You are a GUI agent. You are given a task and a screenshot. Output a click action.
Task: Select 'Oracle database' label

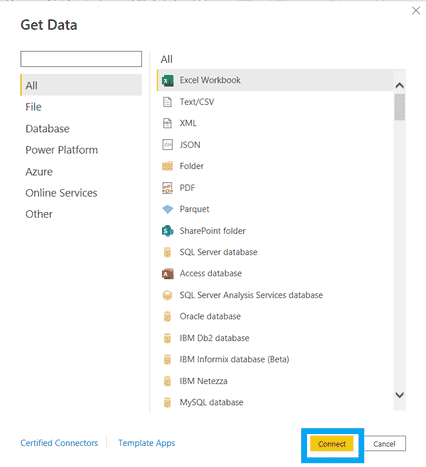coord(210,316)
